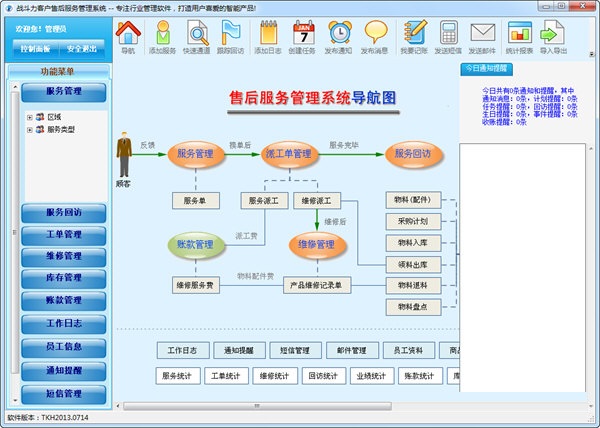Click the 维修派工 box
The height and width of the screenshot is (428, 600).
[x=317, y=201]
